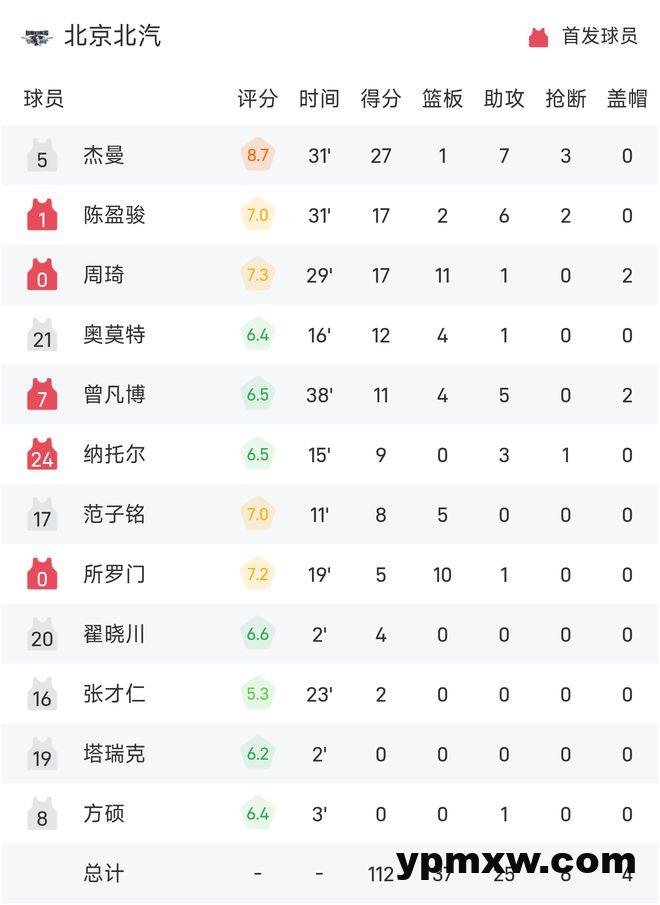This screenshot has width=660, height=905.
Task: Open player 所罗门's name link
Action: (x=114, y=575)
